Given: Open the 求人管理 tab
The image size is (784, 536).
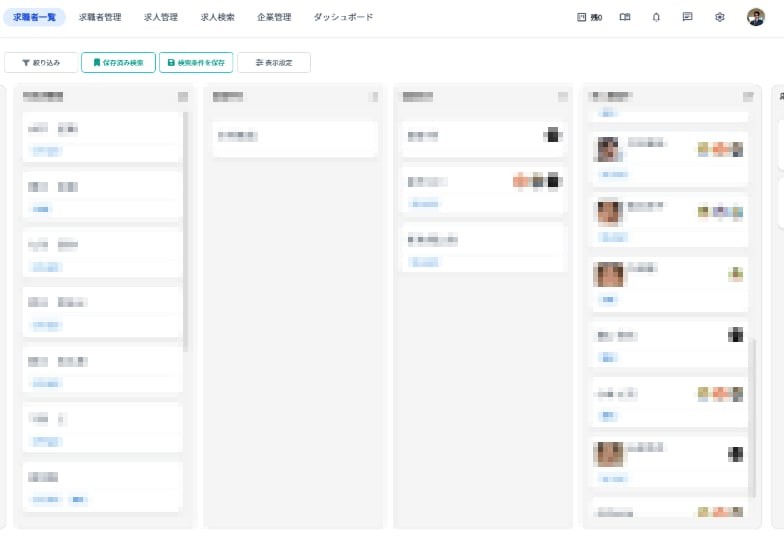Looking at the screenshot, I should tap(160, 17).
